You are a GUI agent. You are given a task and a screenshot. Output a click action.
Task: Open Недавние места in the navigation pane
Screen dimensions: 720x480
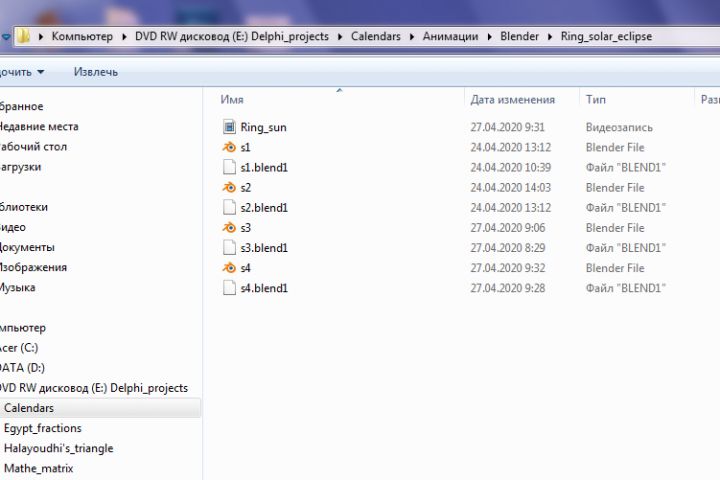[x=39, y=126]
